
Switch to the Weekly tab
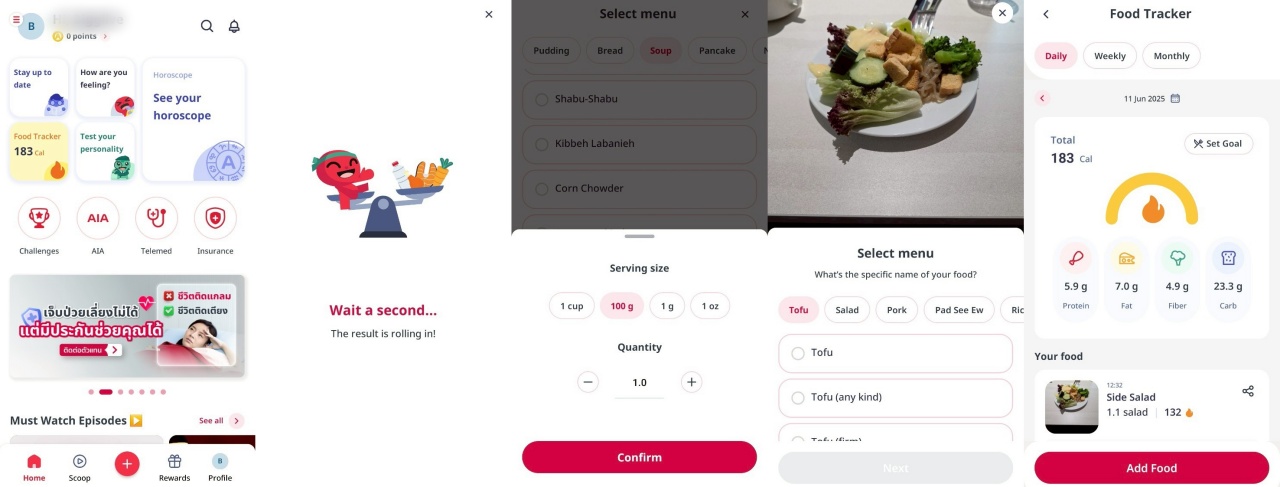(1110, 56)
